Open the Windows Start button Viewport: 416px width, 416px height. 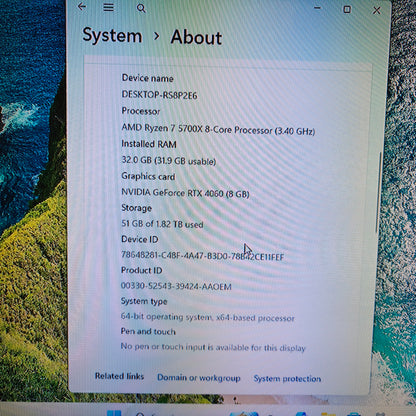click(x=114, y=413)
